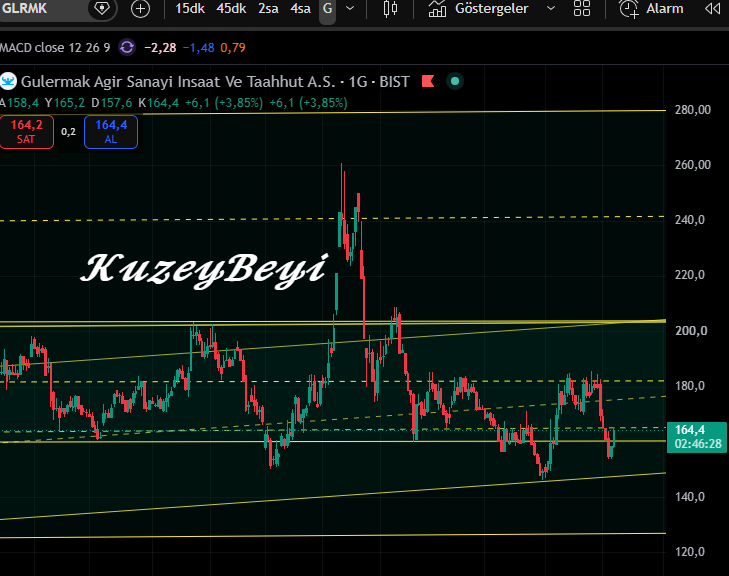
Task: Add a symbol to compare with plus icon
Action: (x=140, y=9)
